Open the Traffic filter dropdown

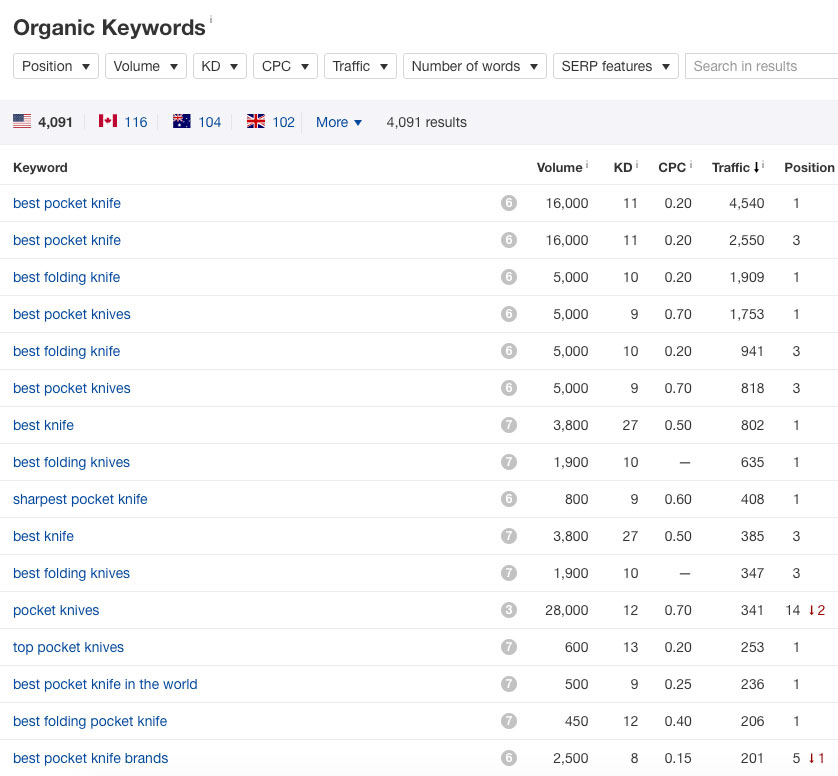click(360, 66)
